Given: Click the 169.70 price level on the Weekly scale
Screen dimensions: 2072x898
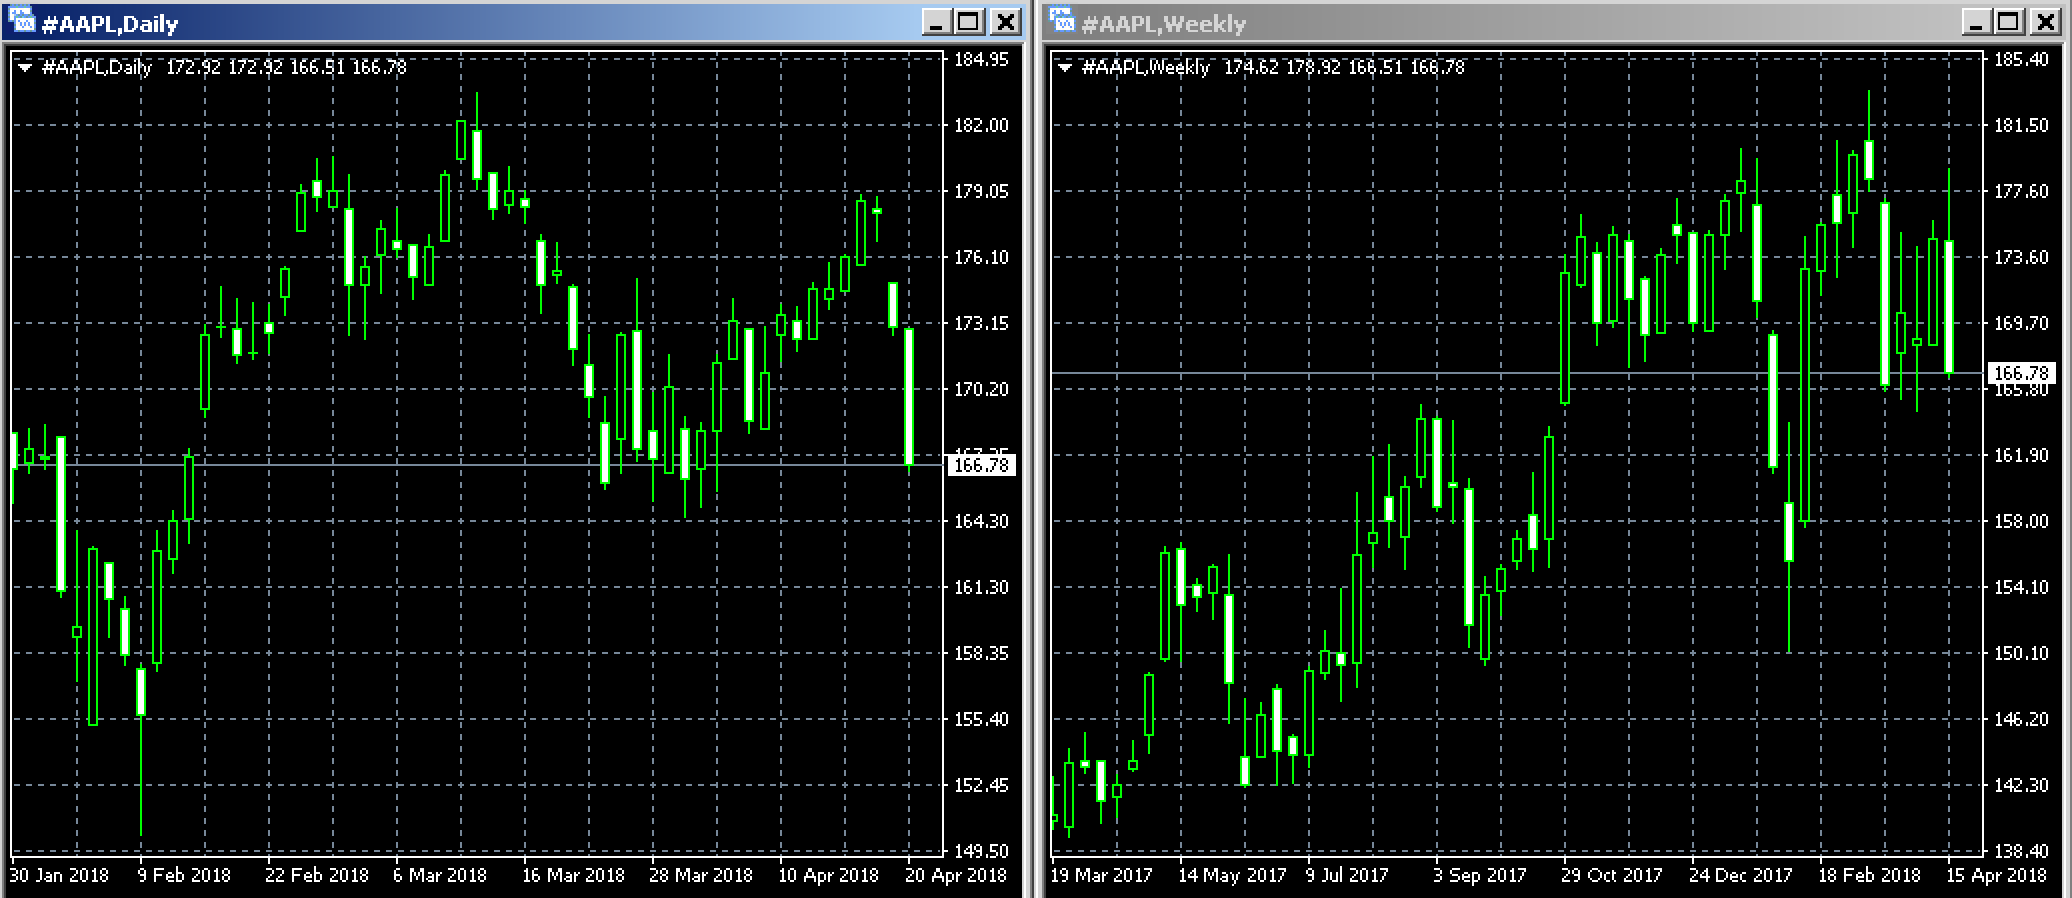Looking at the screenshot, I should [x=2021, y=324].
